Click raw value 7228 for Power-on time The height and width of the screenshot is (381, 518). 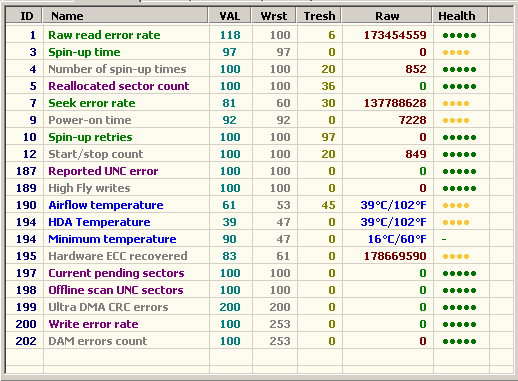coord(413,120)
